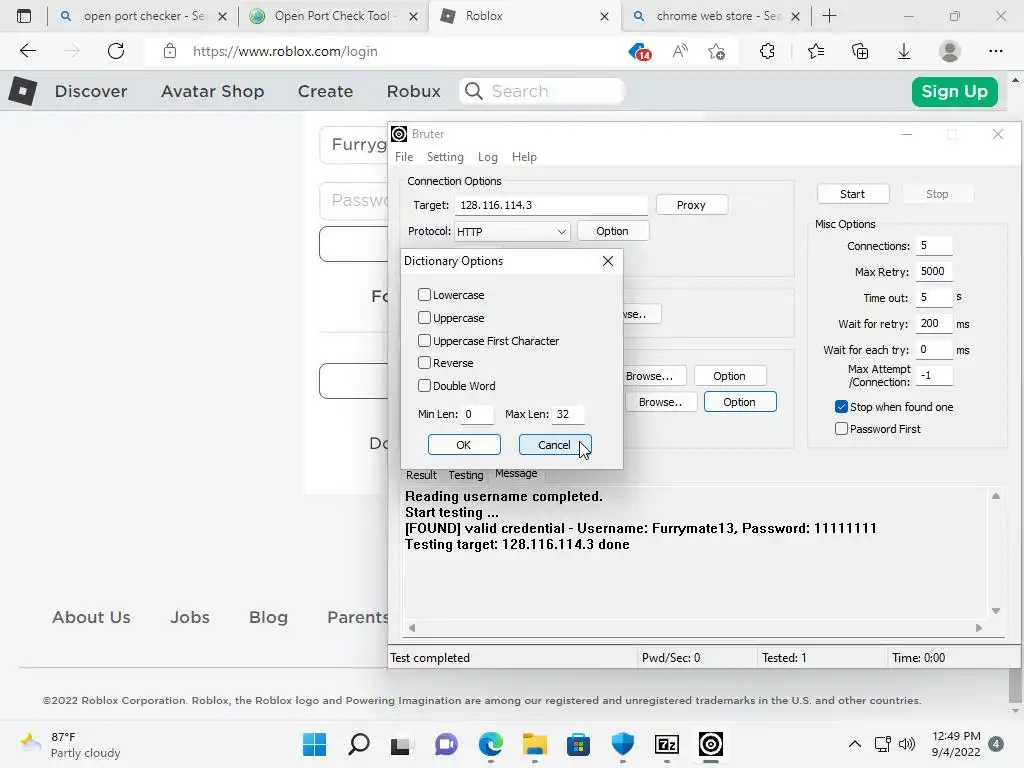Click the Max Retry value field
Image resolution: width=1024 pixels, height=768 pixels.
934,271
